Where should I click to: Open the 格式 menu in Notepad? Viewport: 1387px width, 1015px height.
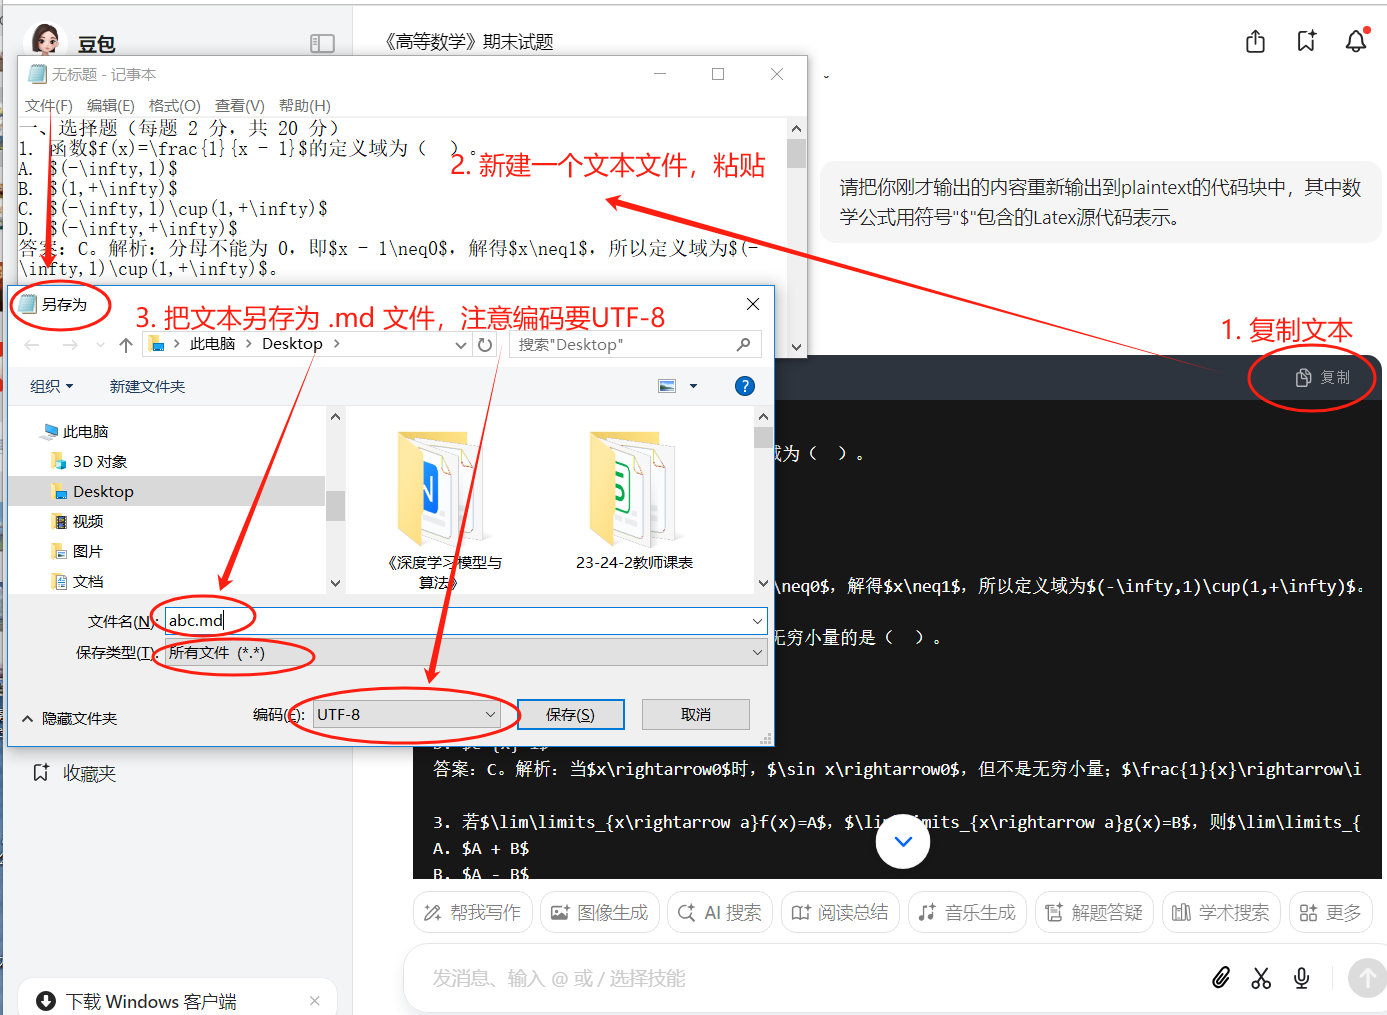click(173, 105)
